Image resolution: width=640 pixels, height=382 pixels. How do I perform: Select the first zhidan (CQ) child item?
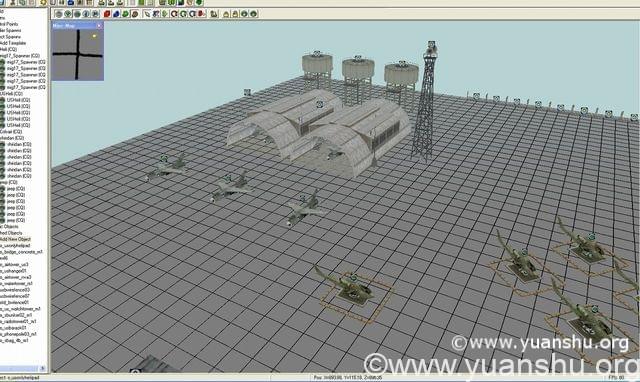tap(19, 144)
